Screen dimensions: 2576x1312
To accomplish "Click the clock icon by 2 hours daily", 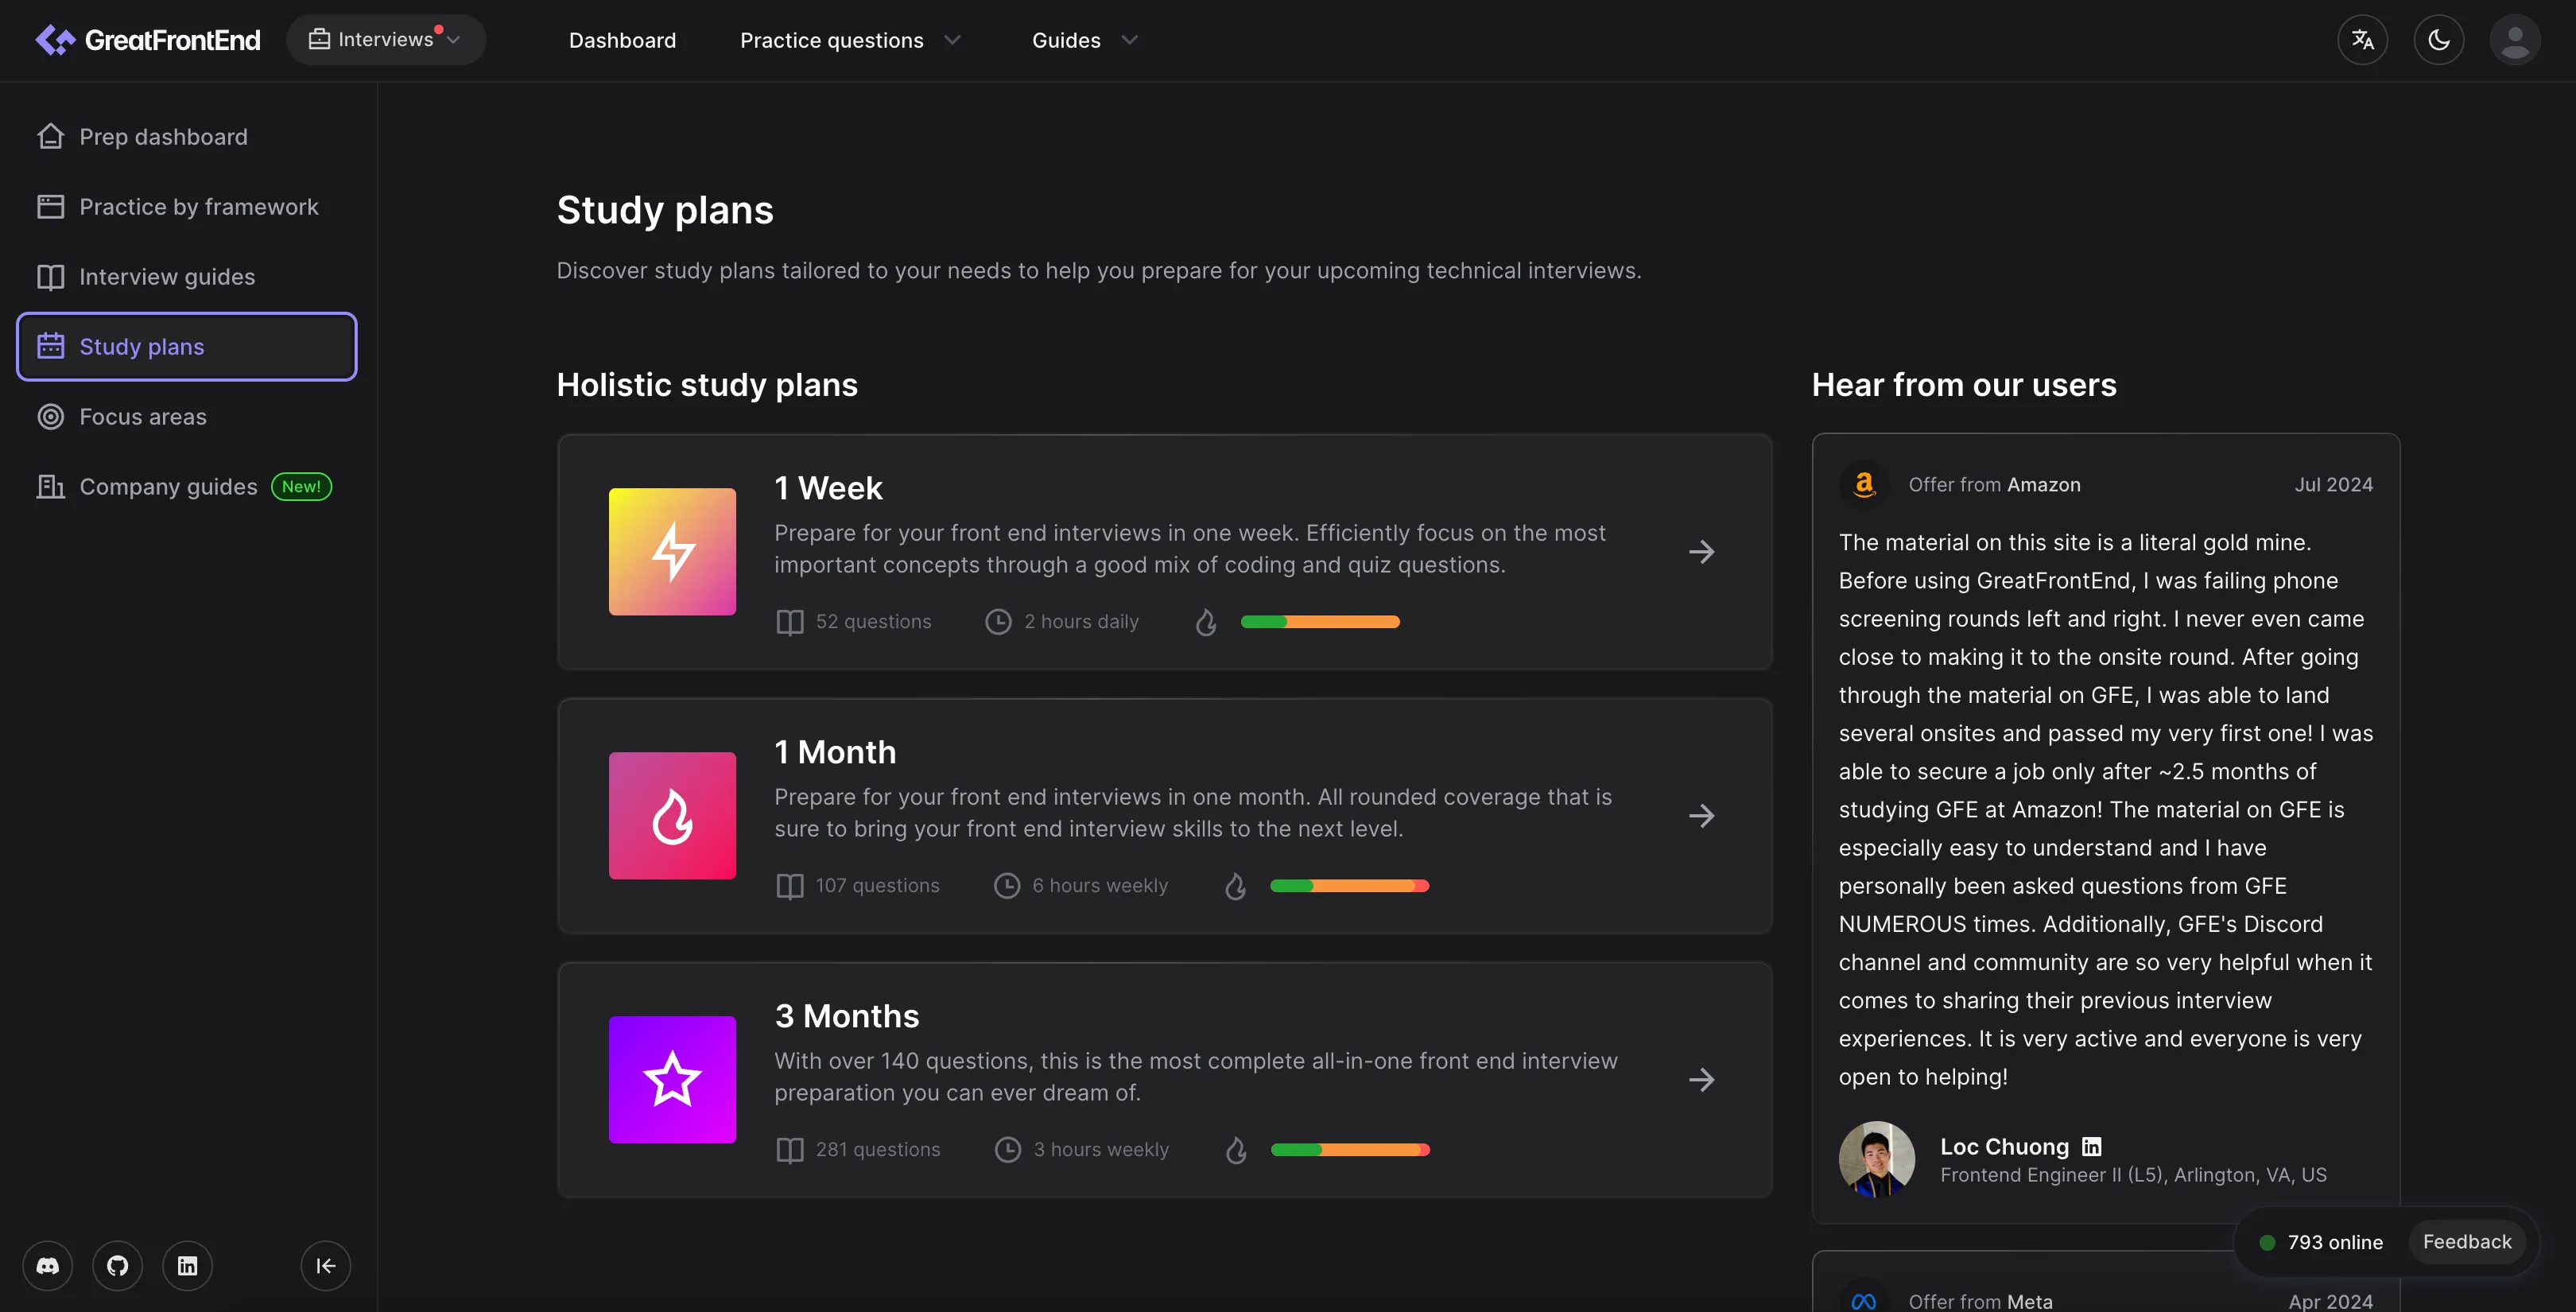I will 998,622.
